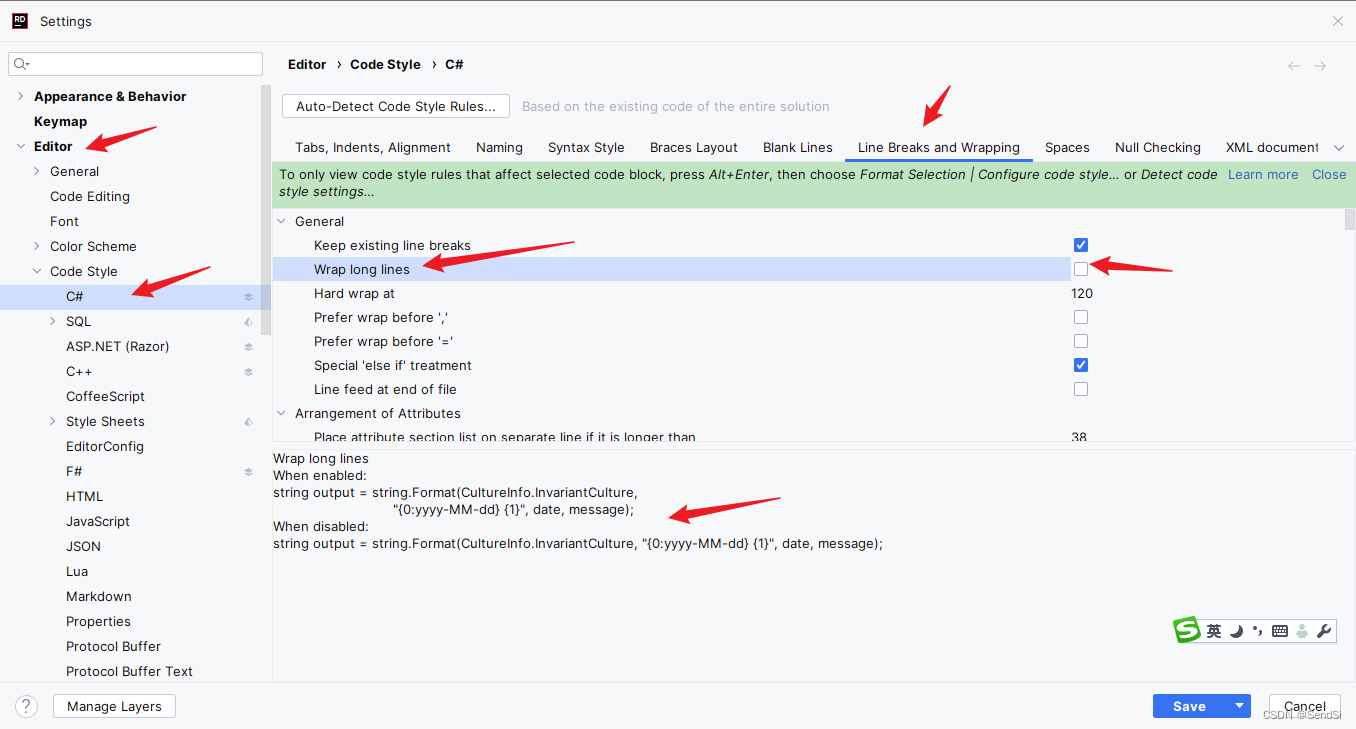The image size is (1356, 729).
Task: Expand the Style Sheets node
Action: click(x=53, y=422)
